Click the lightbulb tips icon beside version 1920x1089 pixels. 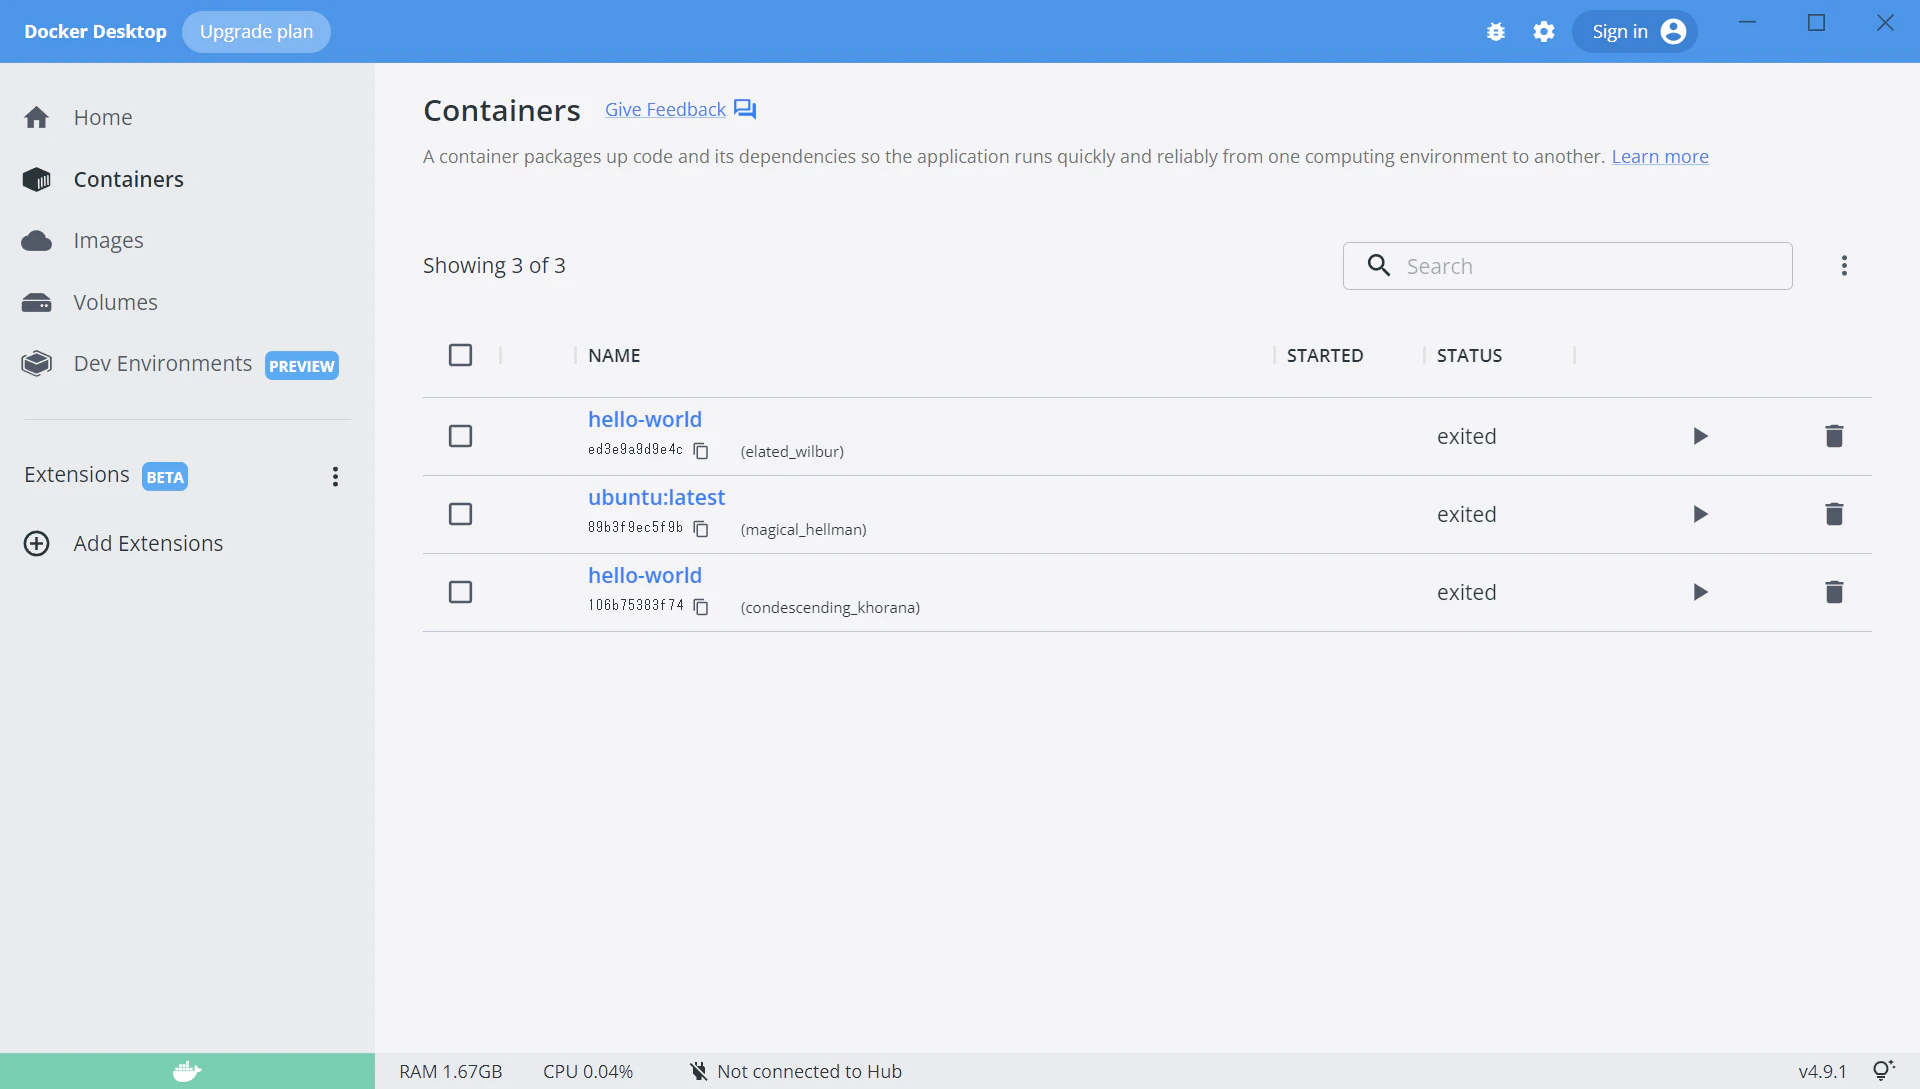coord(1883,1071)
